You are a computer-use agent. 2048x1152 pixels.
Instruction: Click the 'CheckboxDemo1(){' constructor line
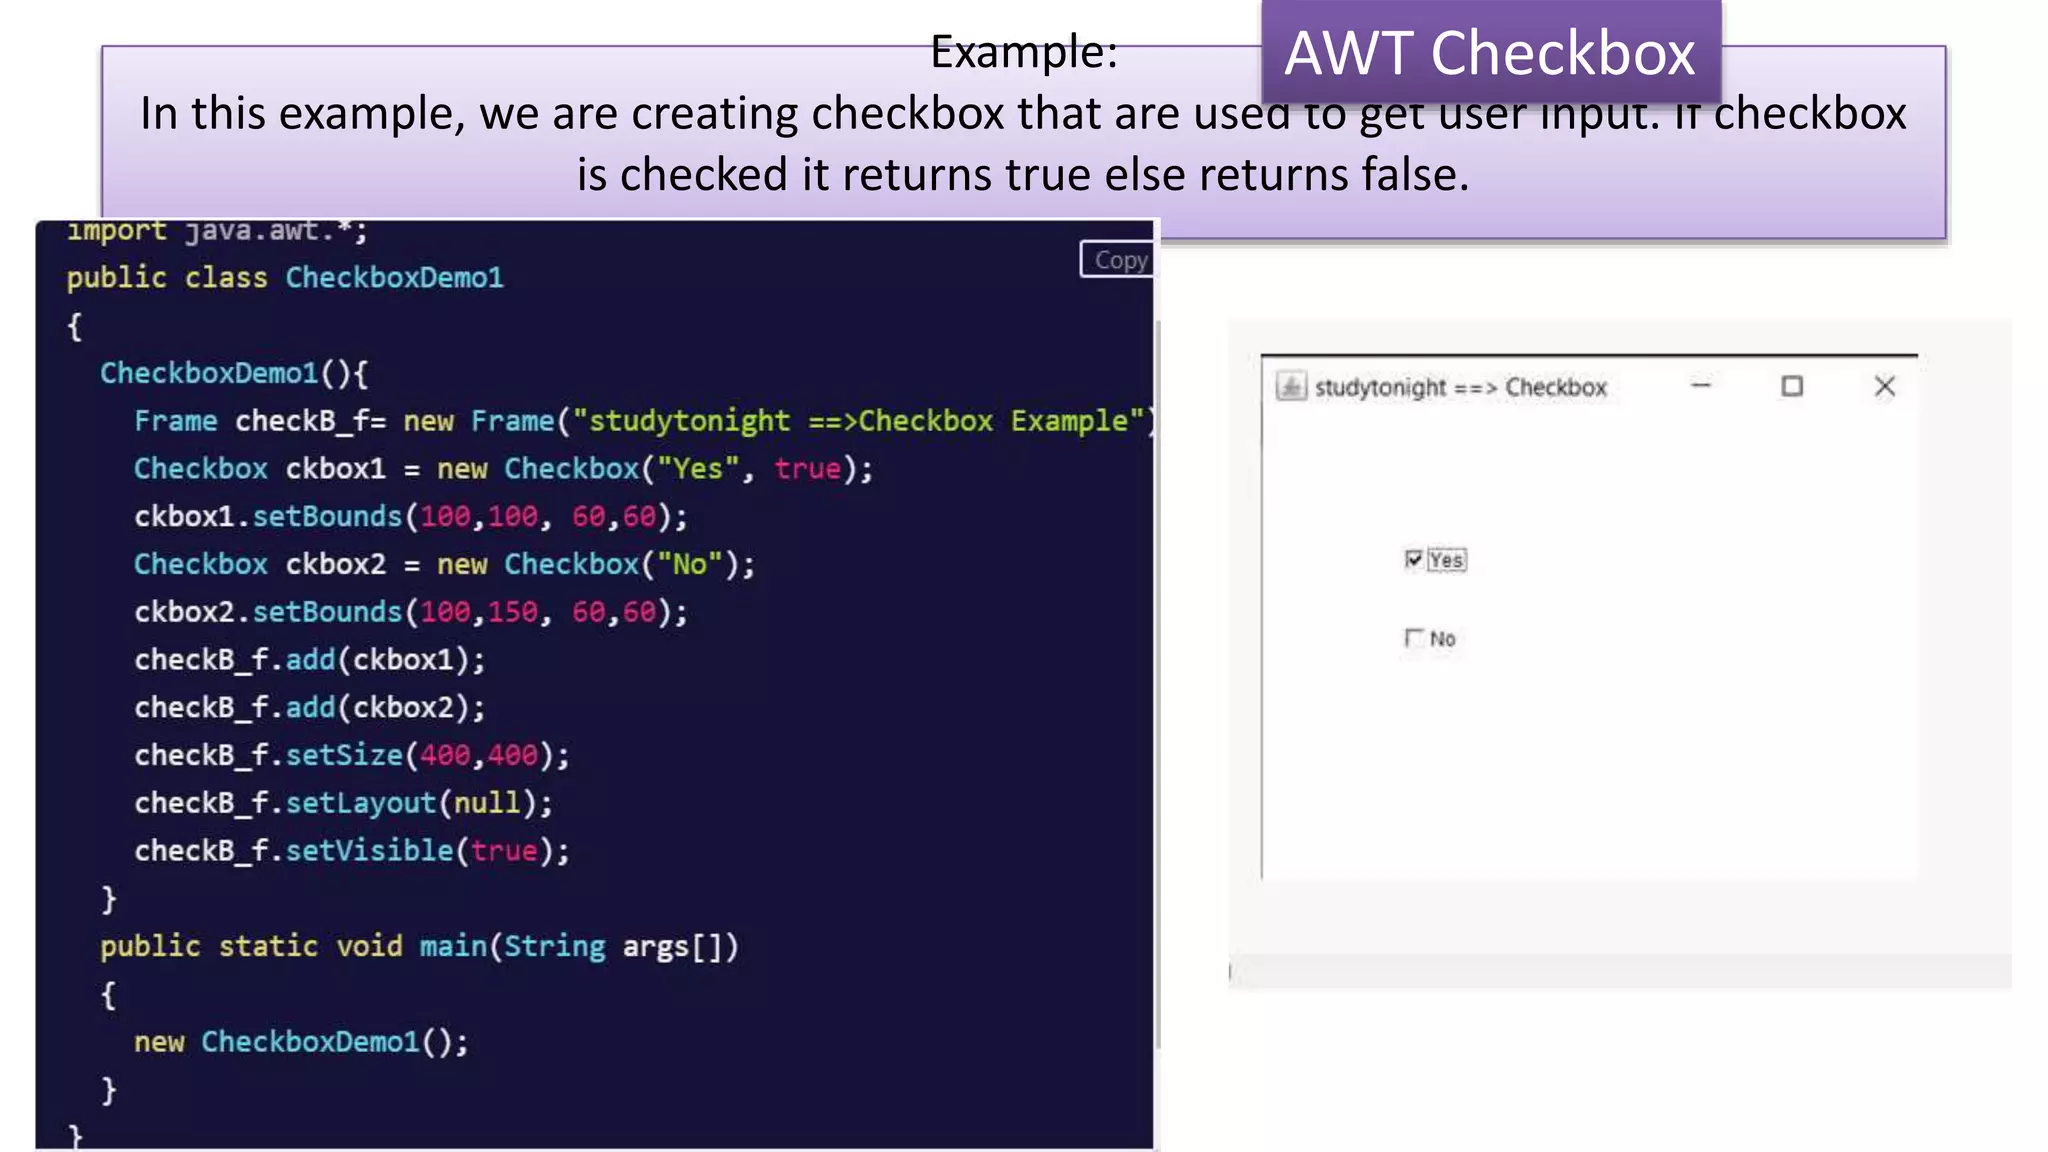(x=234, y=374)
